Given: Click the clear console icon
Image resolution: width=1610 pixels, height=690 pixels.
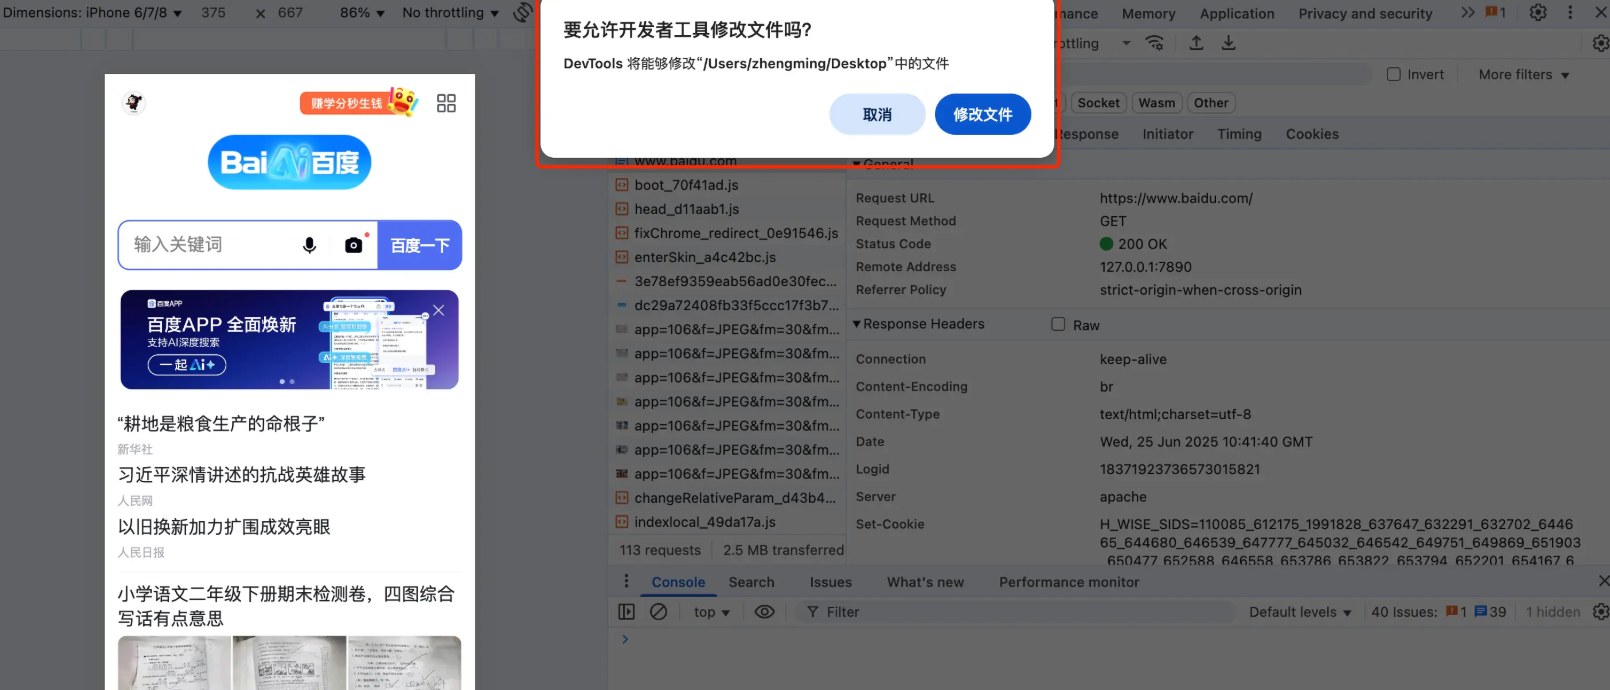Looking at the screenshot, I should [x=658, y=612].
